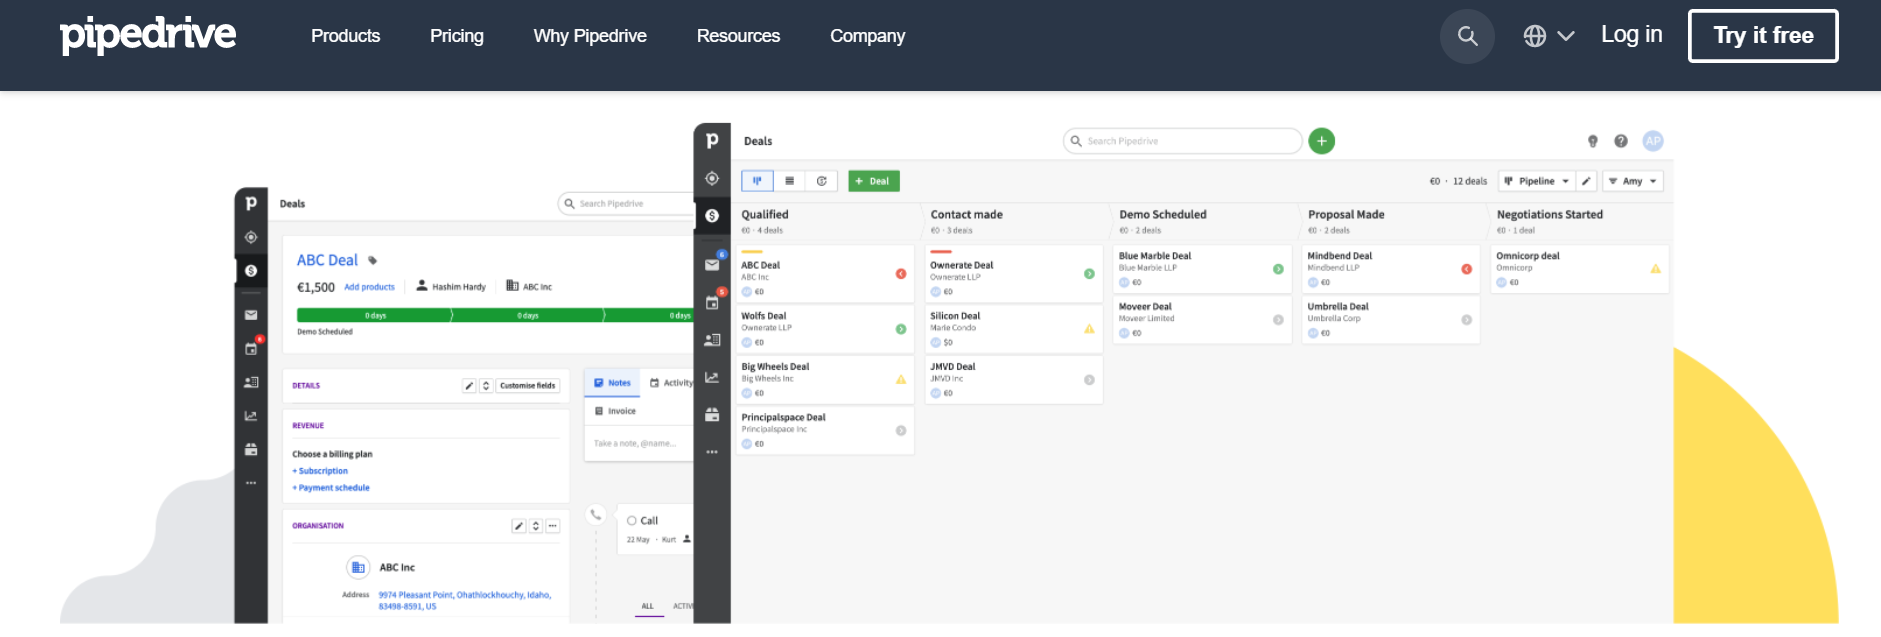
Task: Click the search magnifier icon in header
Action: point(1467,36)
